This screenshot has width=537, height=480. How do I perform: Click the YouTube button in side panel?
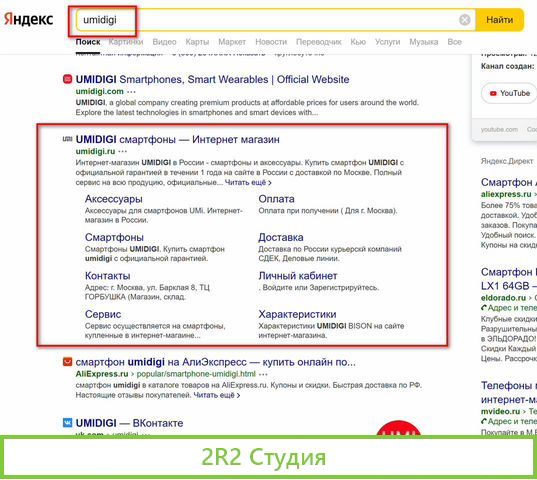(510, 93)
